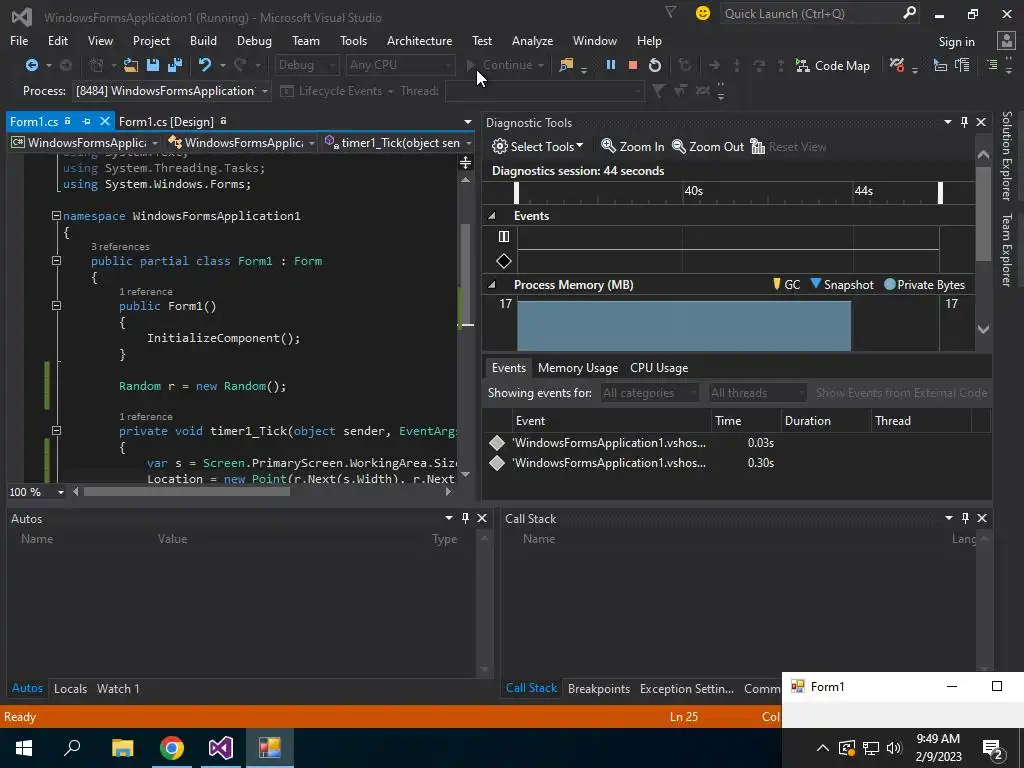Viewport: 1024px width, 768px height.
Task: Switch to the Memory Usage tab
Action: tap(577, 368)
